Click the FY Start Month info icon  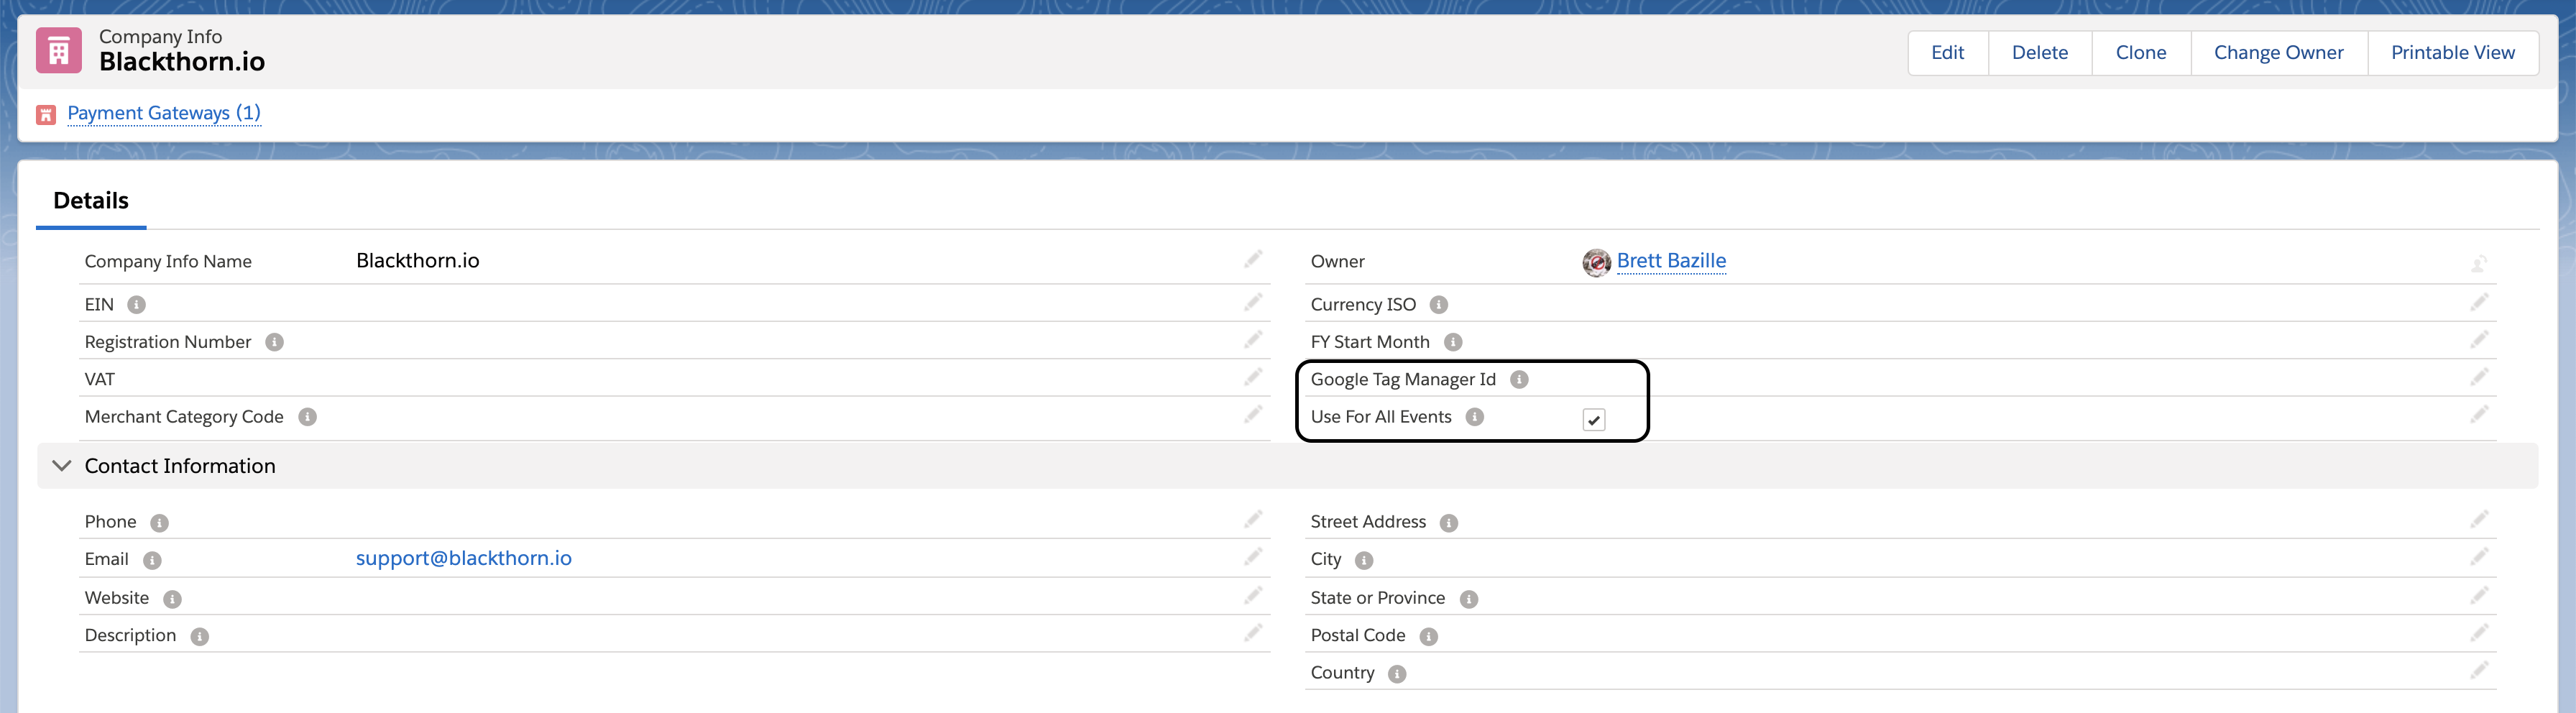1453,342
